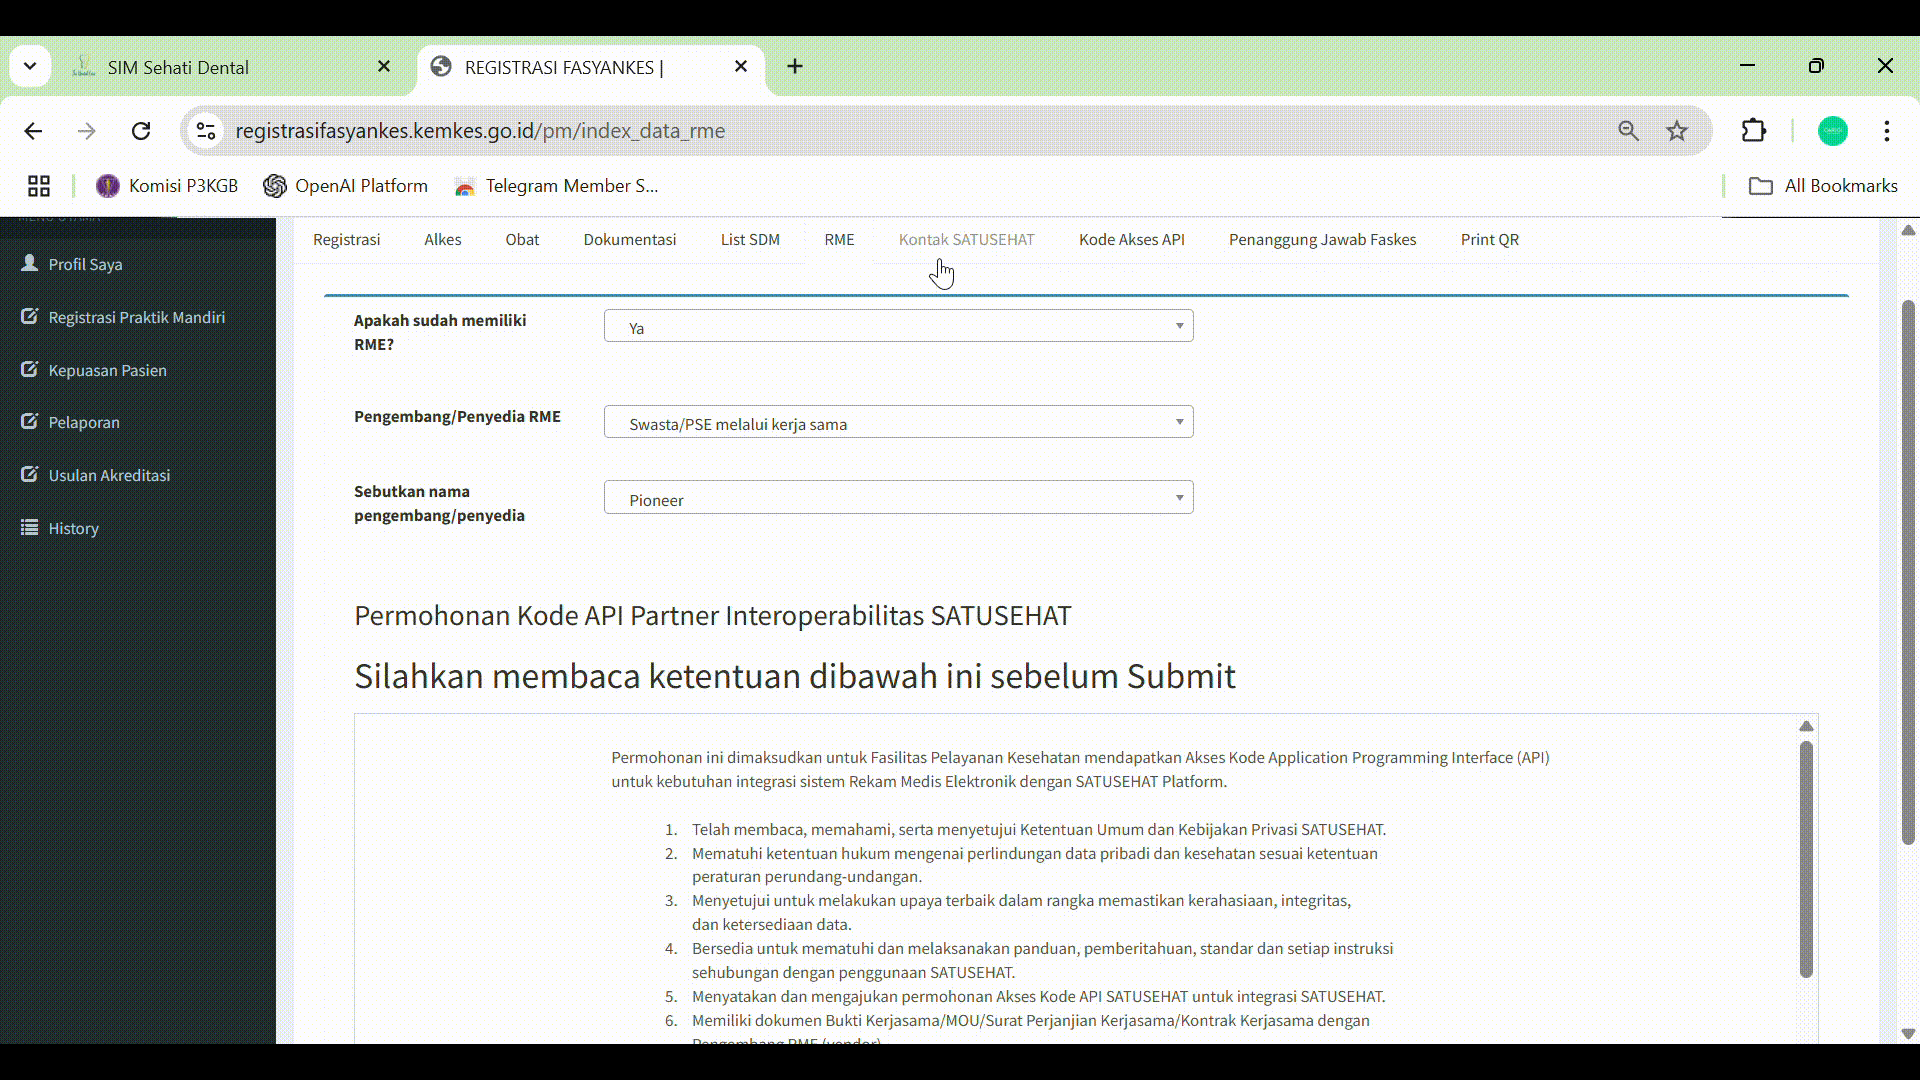The height and width of the screenshot is (1080, 1920).
Task: Bookmark page with star icon
Action: [1677, 131]
